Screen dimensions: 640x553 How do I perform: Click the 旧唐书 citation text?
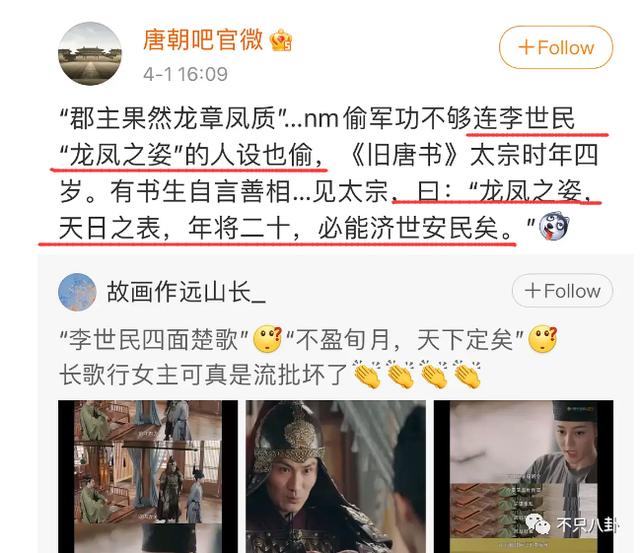407,155
